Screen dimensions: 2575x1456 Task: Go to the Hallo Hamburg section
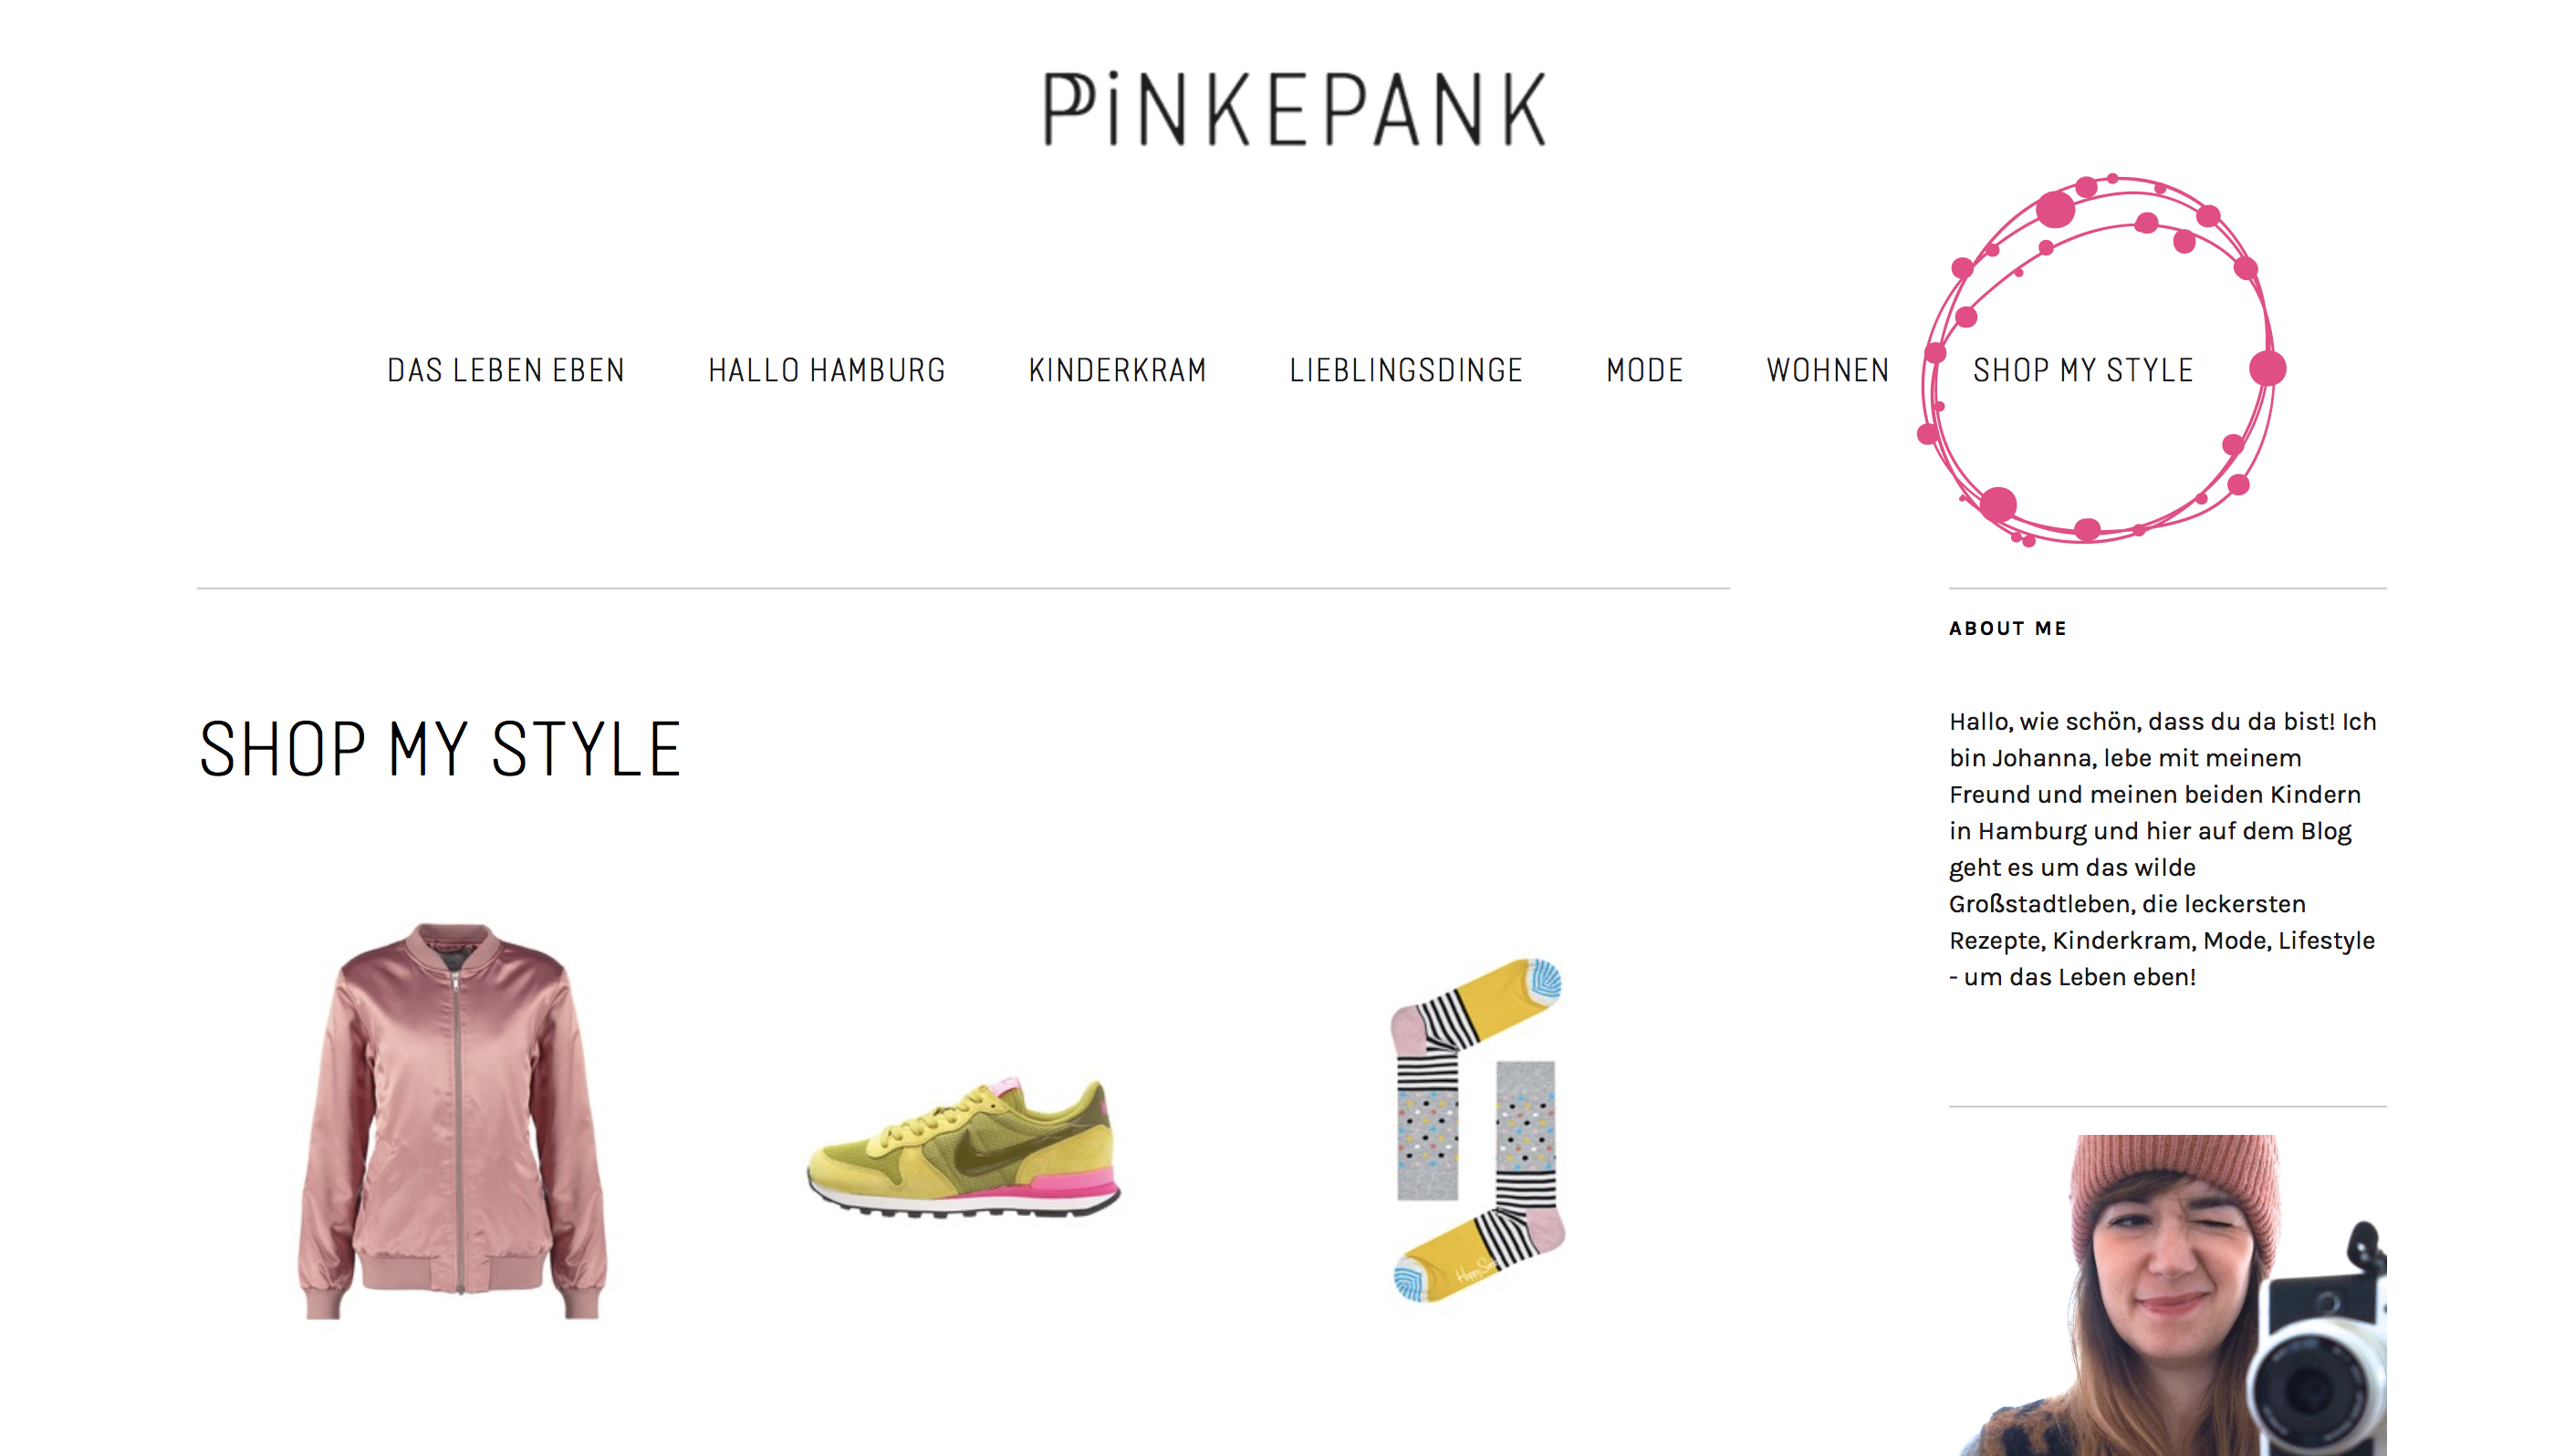[826, 370]
